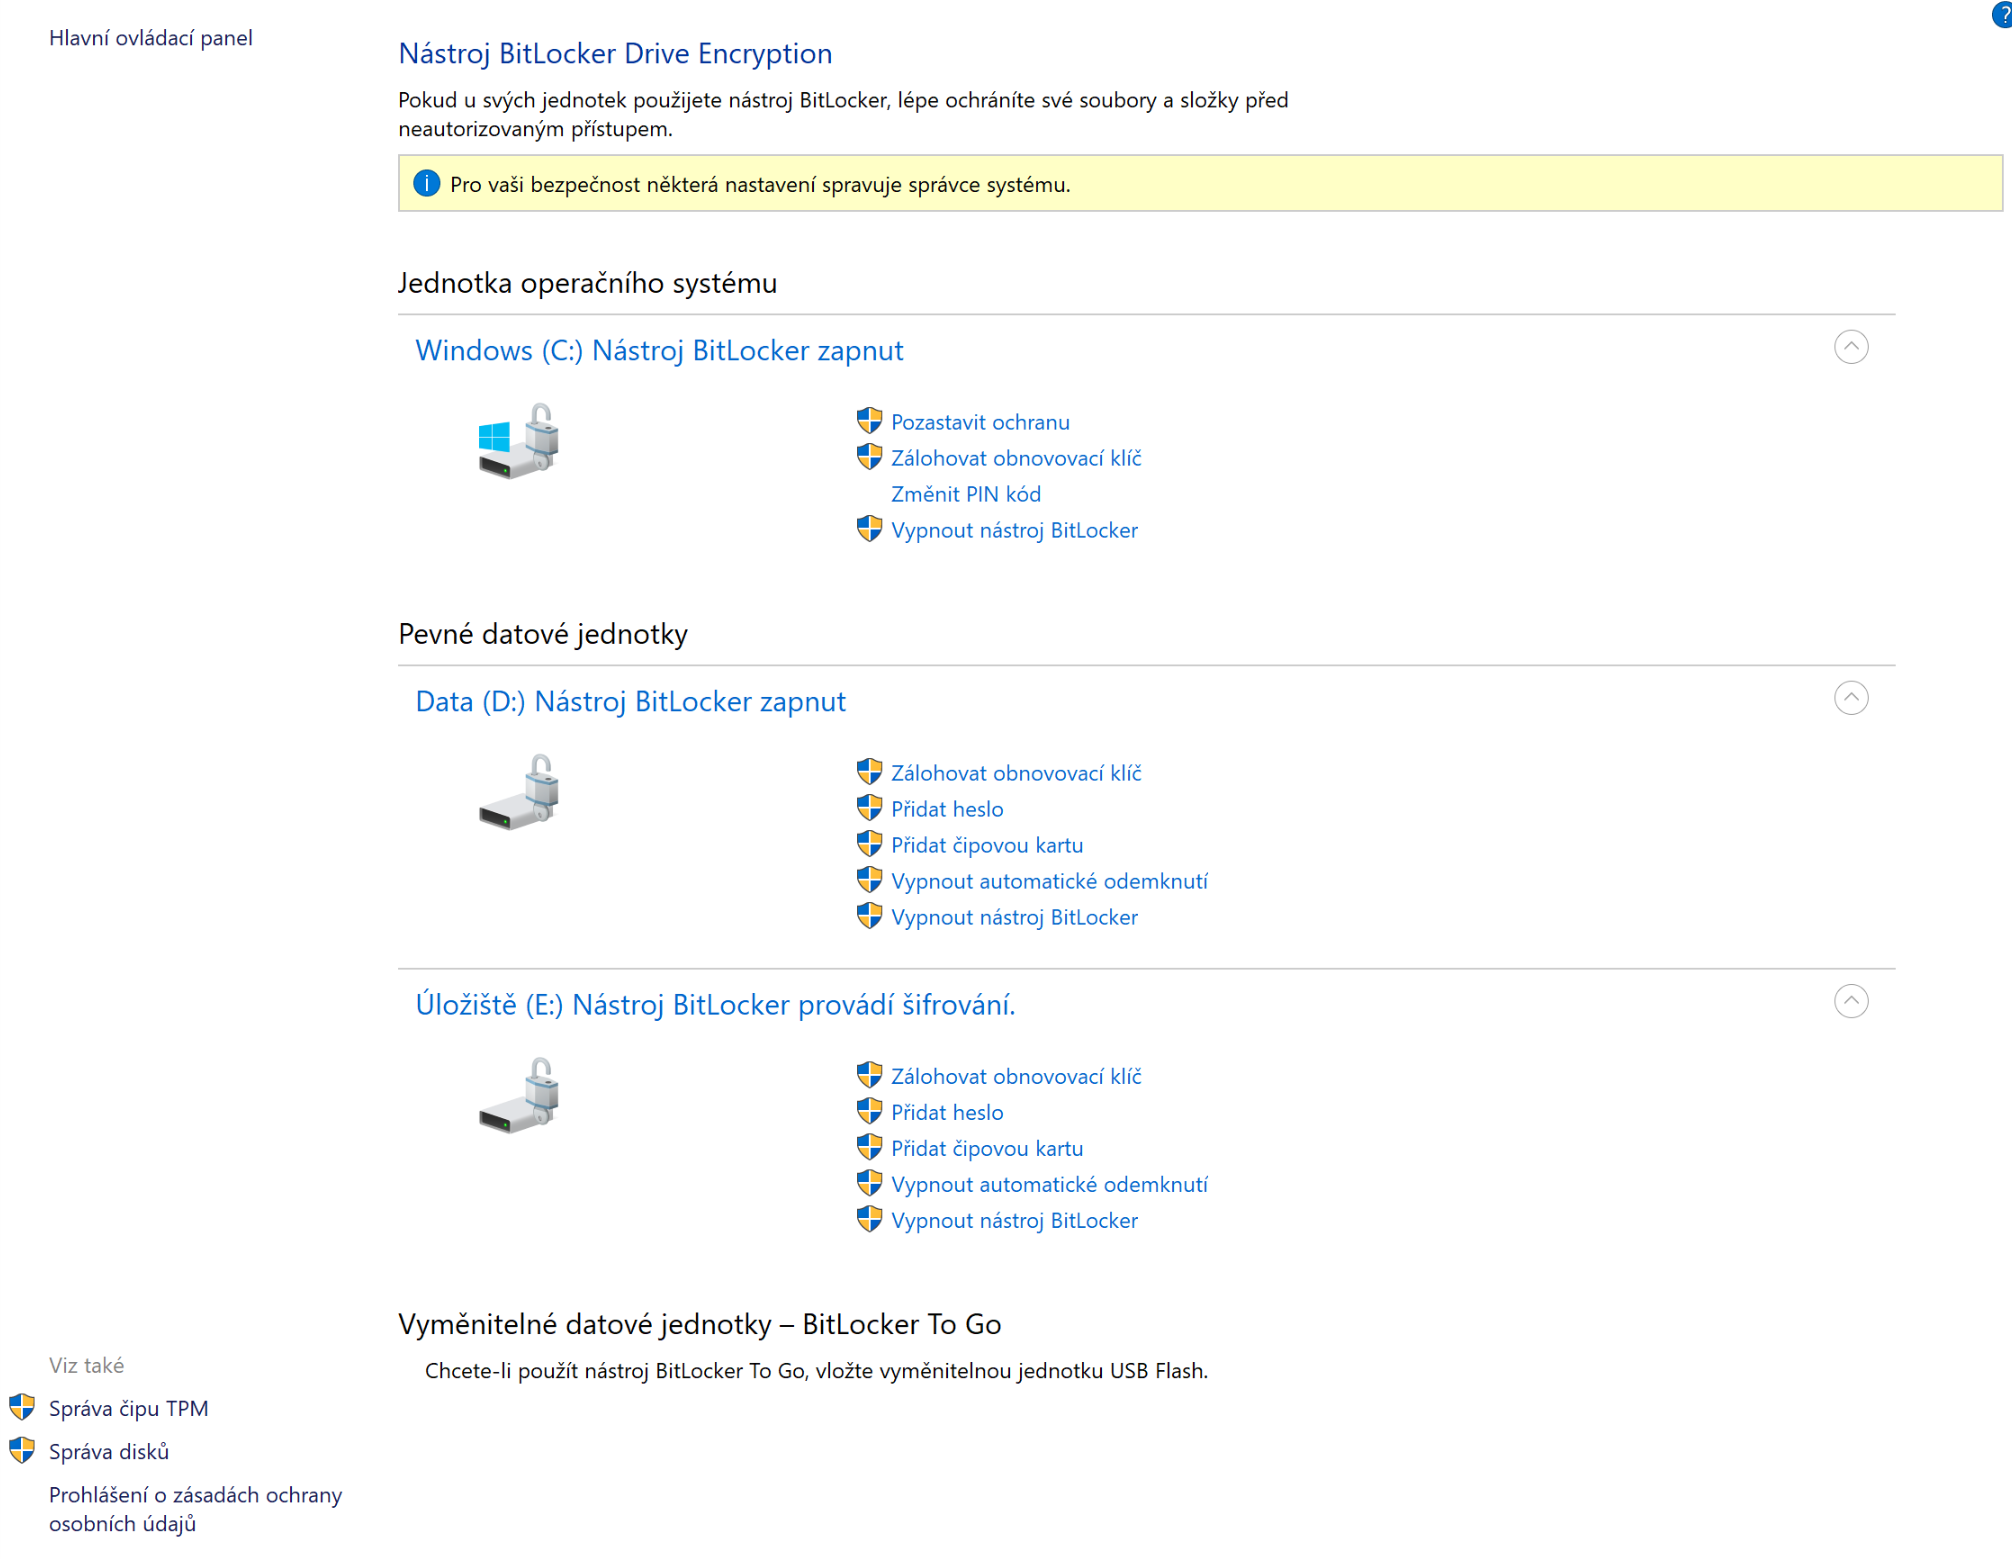Viewport: 2012px width, 1559px height.
Task: Add a password for Data D: drive
Action: click(946, 809)
